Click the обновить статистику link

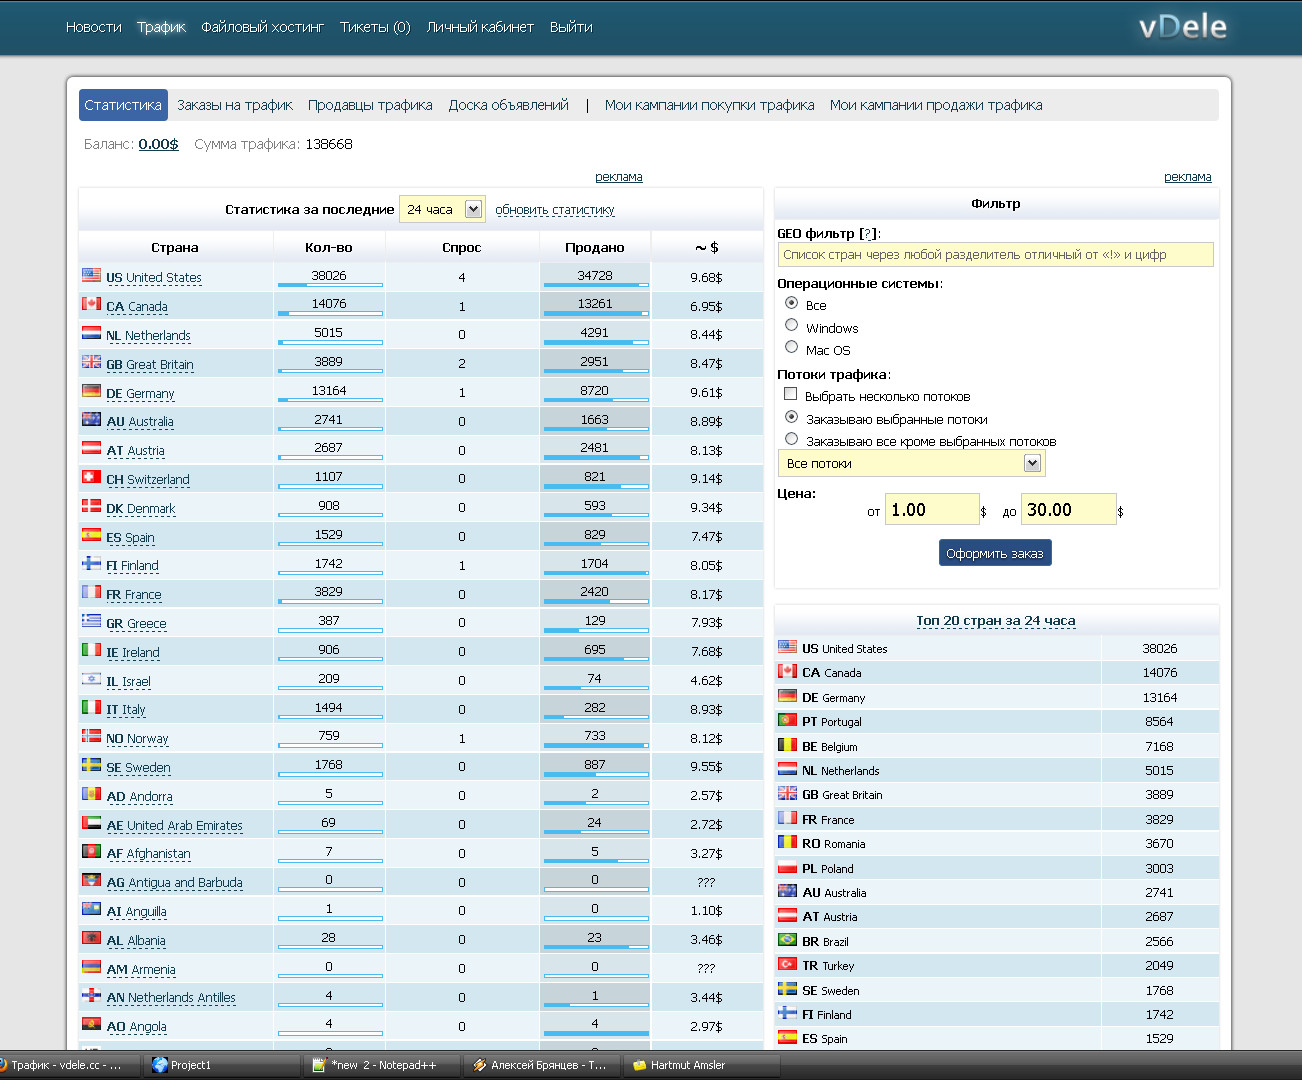555,210
